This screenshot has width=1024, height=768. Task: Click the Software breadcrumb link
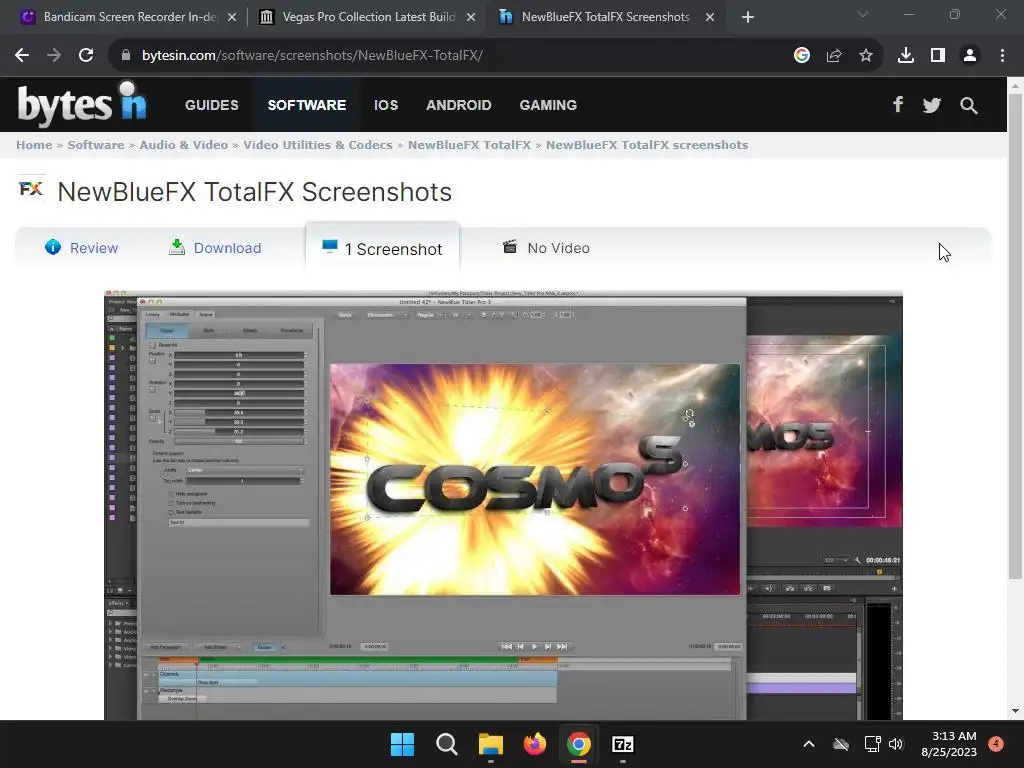[x=95, y=145]
